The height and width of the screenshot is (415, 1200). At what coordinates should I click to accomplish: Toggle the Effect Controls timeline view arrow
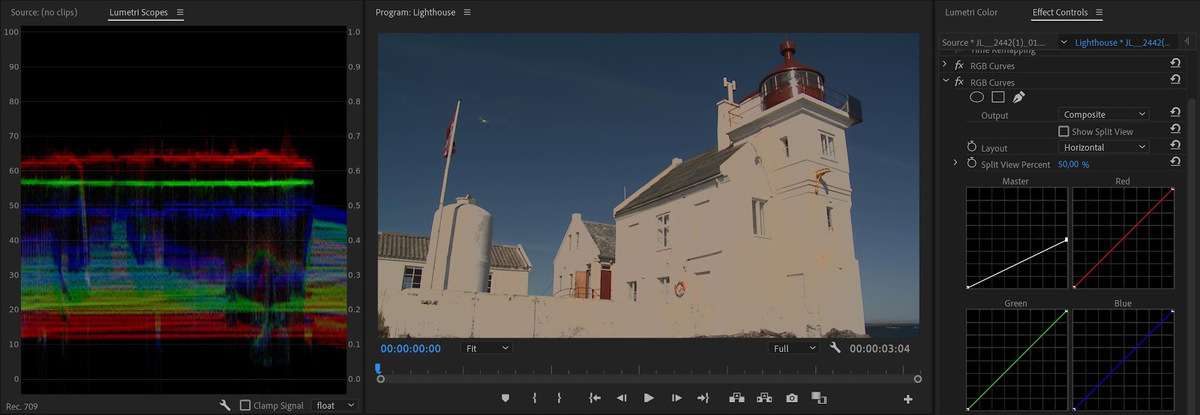pyautogui.click(x=1187, y=42)
